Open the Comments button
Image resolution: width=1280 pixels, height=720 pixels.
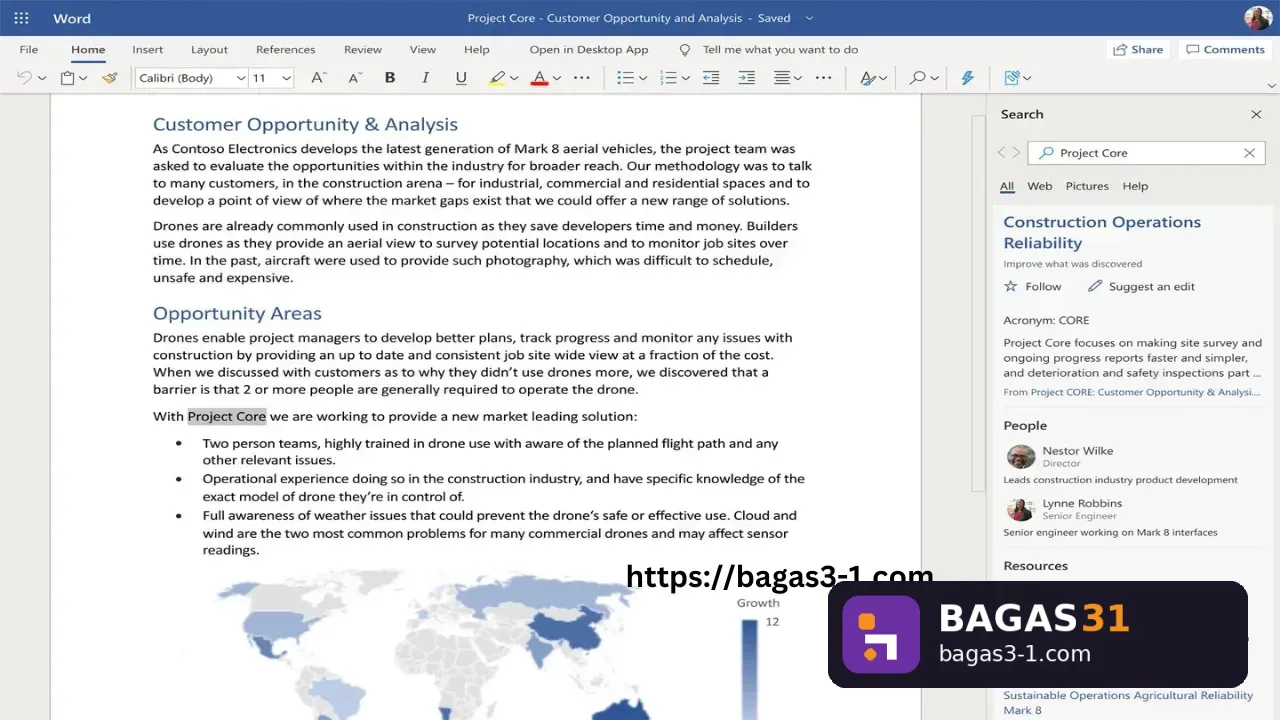tap(1225, 49)
